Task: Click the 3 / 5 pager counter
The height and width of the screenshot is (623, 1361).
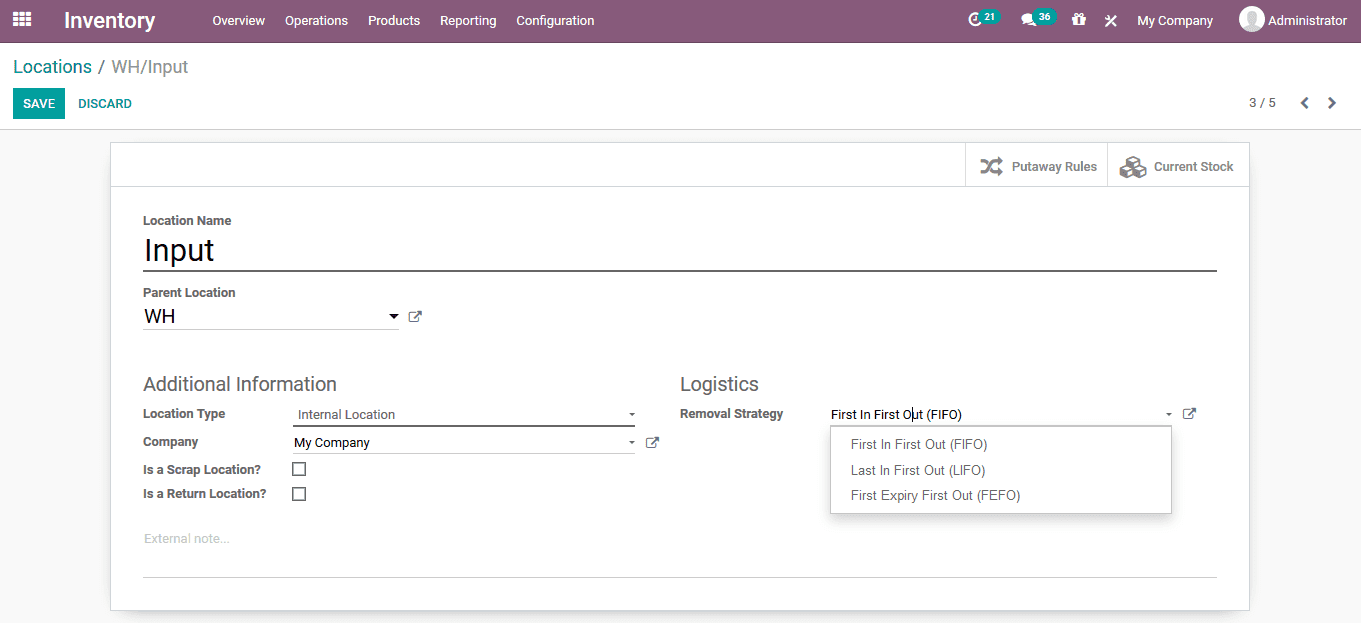Action: (1262, 103)
